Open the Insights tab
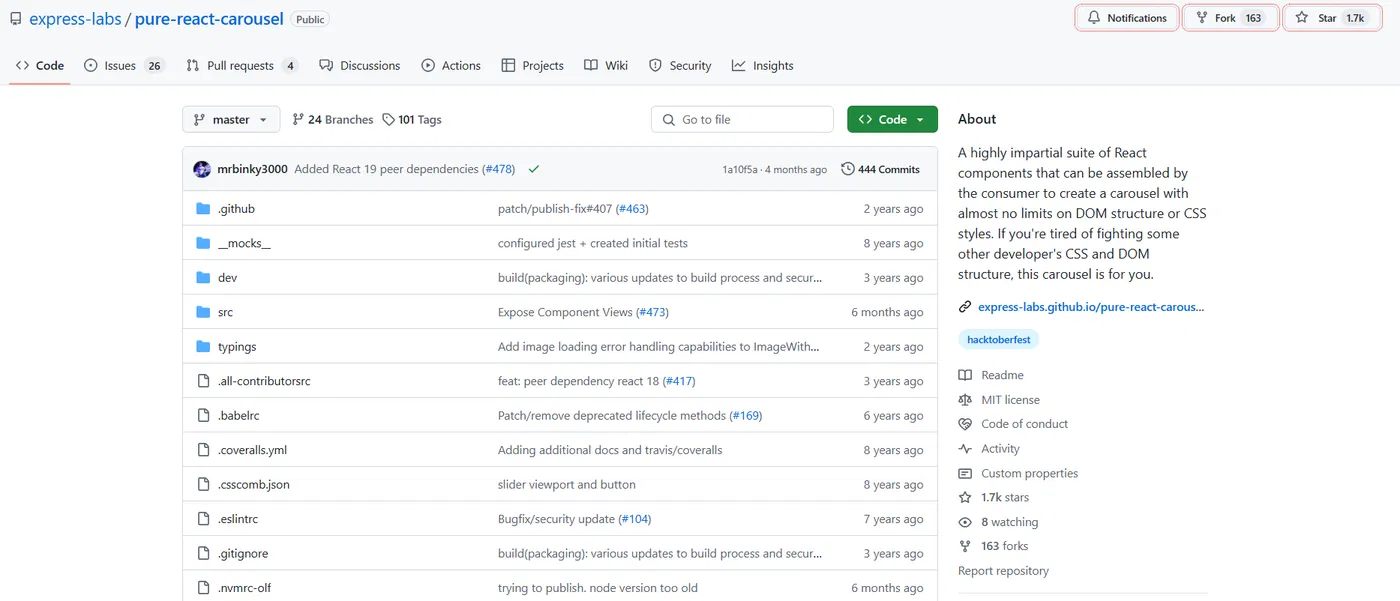 coord(762,65)
